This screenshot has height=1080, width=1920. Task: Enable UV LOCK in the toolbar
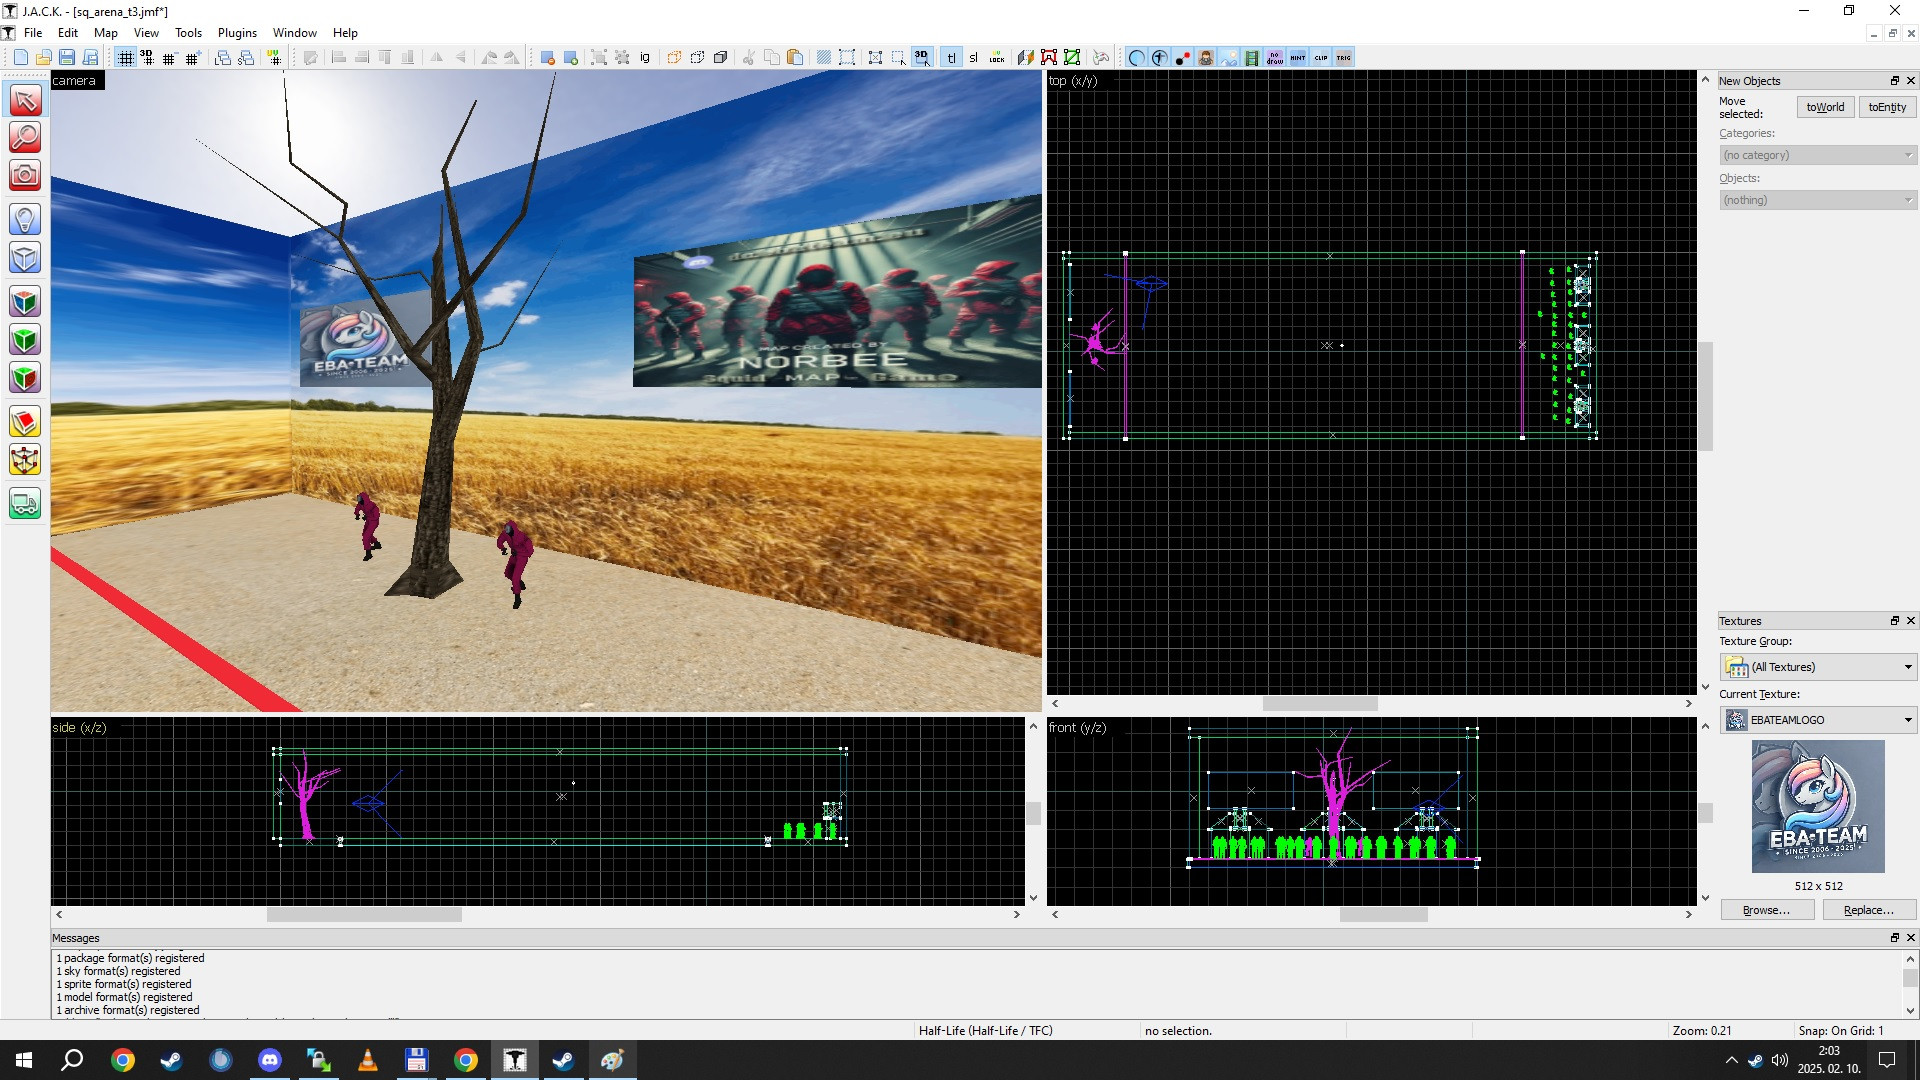tap(996, 58)
